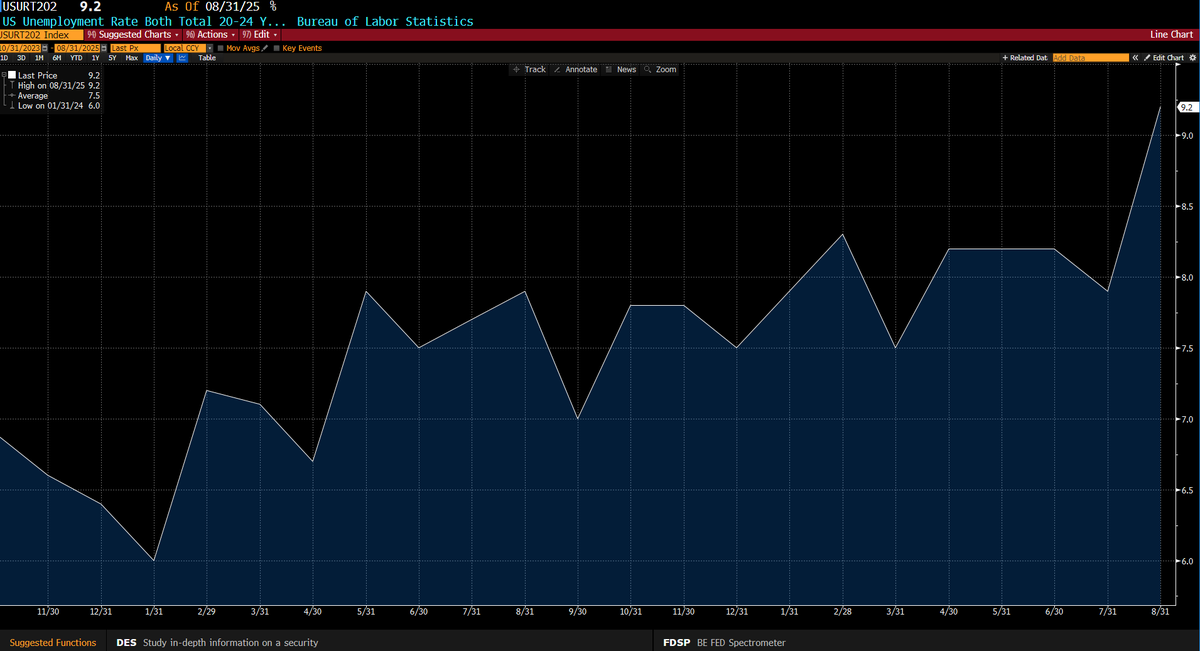
Task: Select the 5Y time range
Action: pos(112,58)
